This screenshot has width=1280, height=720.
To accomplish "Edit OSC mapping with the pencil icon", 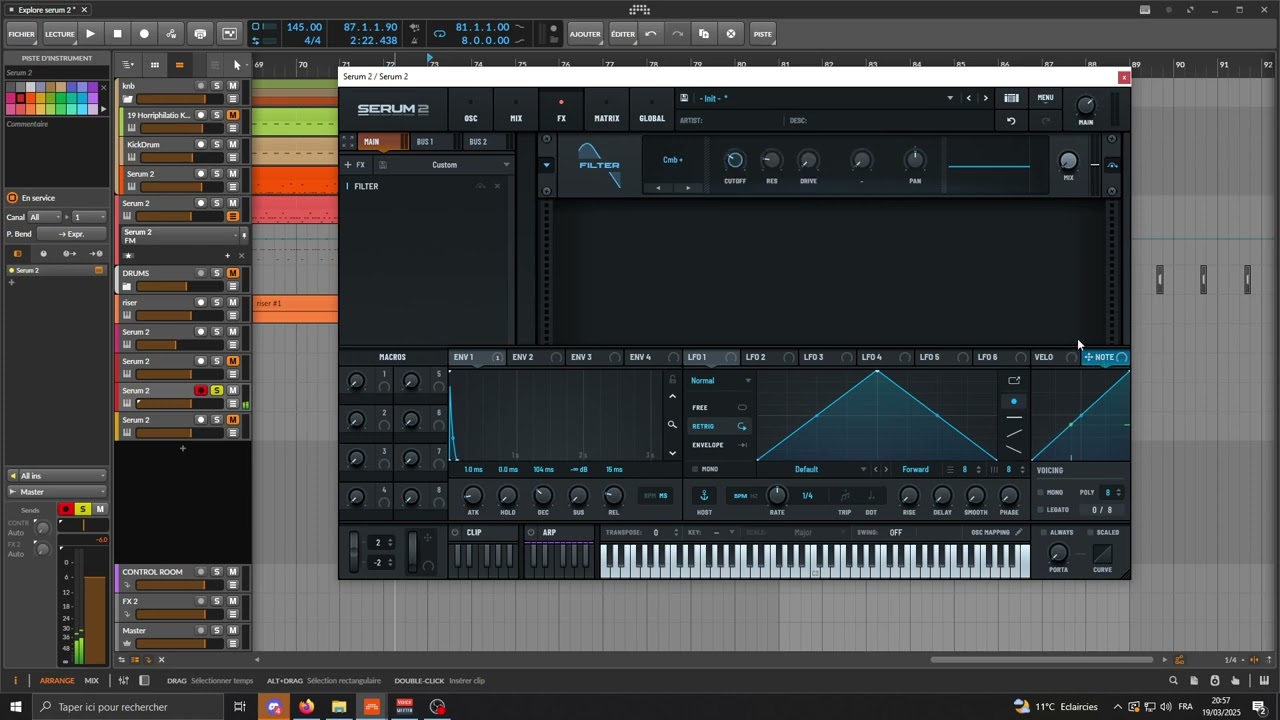I will (1019, 532).
